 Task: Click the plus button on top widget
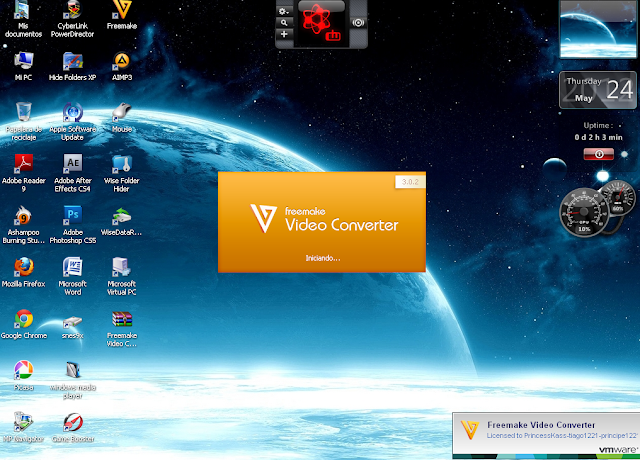(284, 34)
